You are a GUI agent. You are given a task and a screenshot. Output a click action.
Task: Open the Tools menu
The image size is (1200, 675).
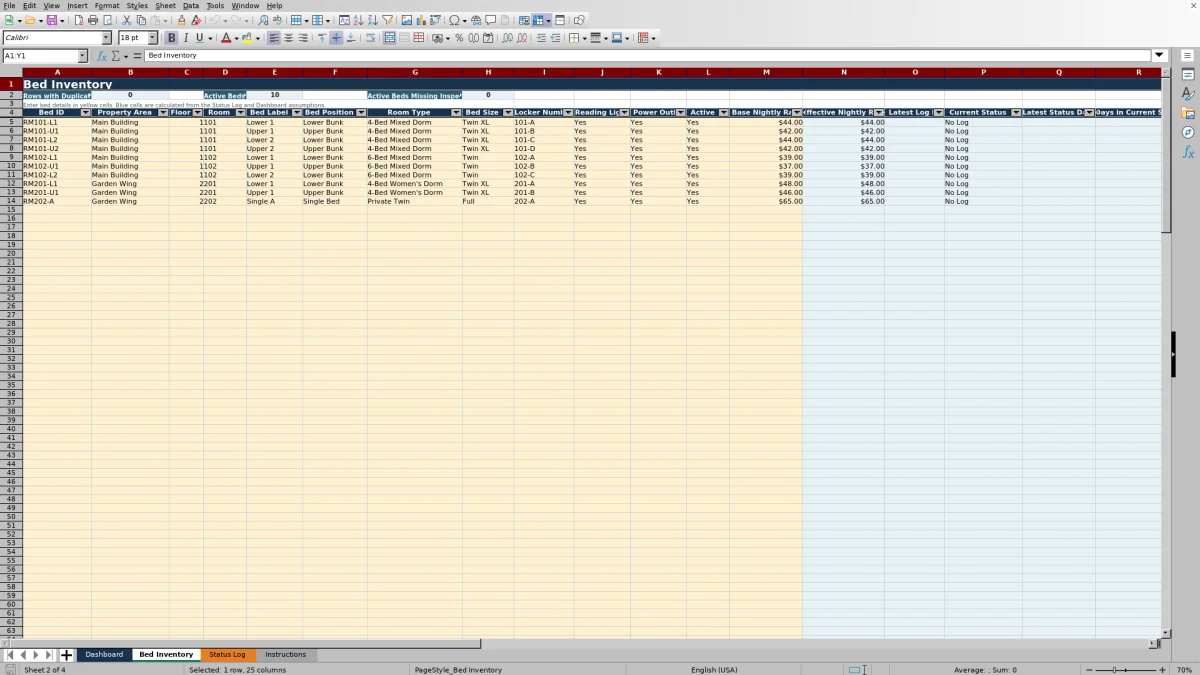point(215,6)
